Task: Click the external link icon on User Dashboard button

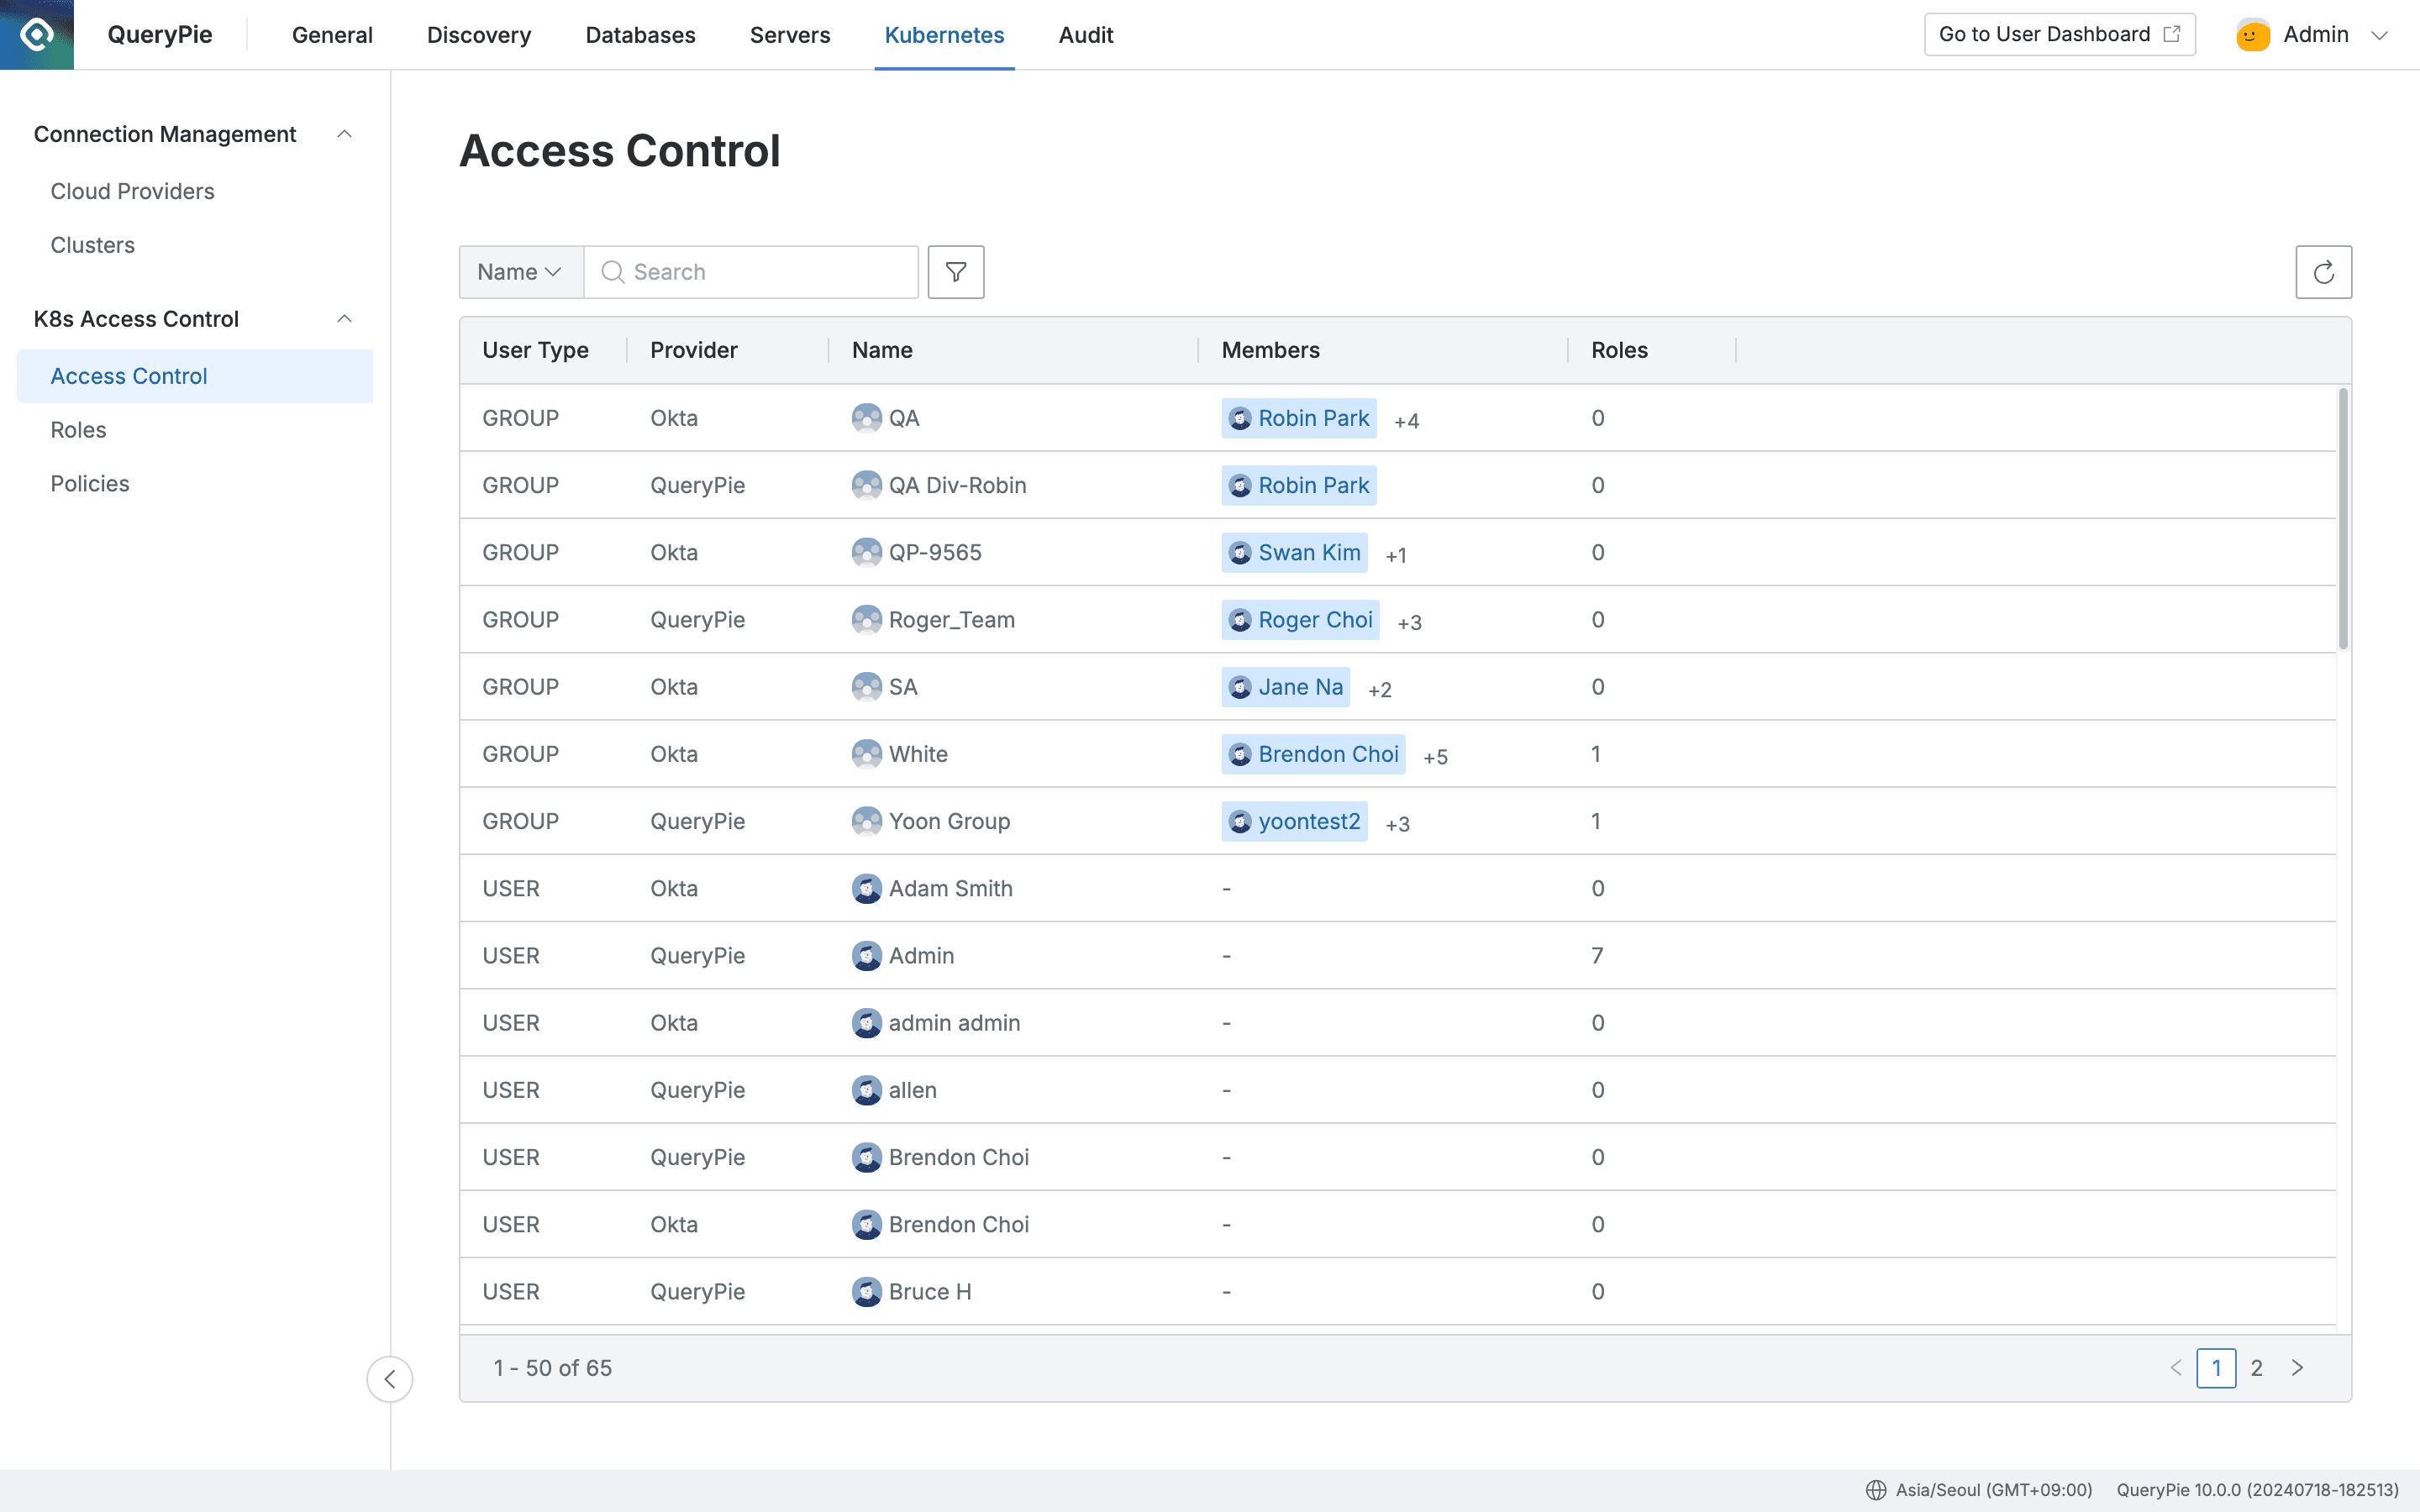Action: (x=2172, y=33)
